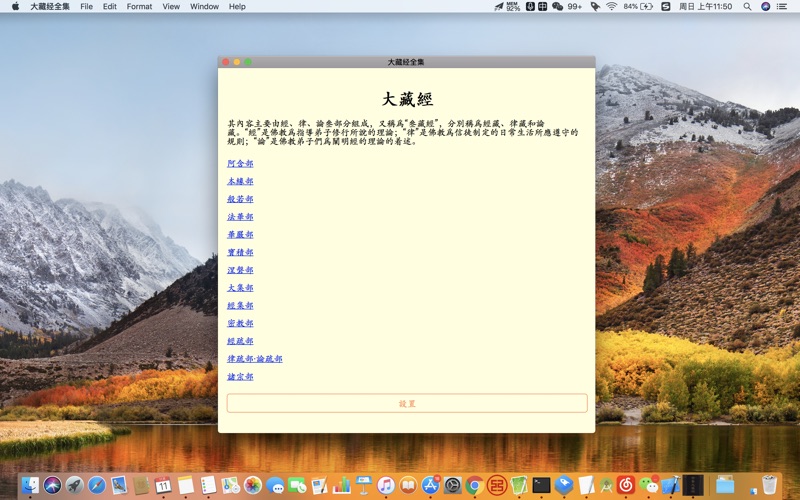Image resolution: width=800 pixels, height=500 pixels.
Task: Open the 大藏经全集 application menu
Action: (49, 7)
